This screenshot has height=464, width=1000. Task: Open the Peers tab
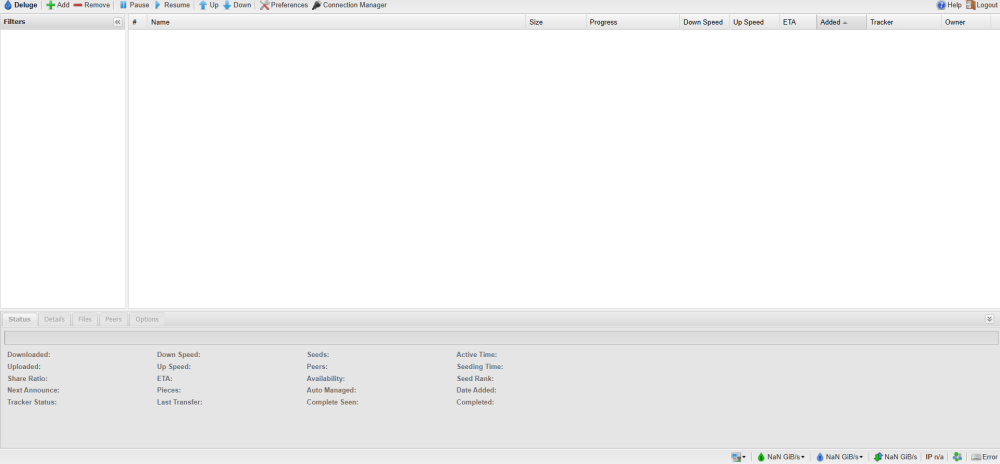(x=114, y=319)
